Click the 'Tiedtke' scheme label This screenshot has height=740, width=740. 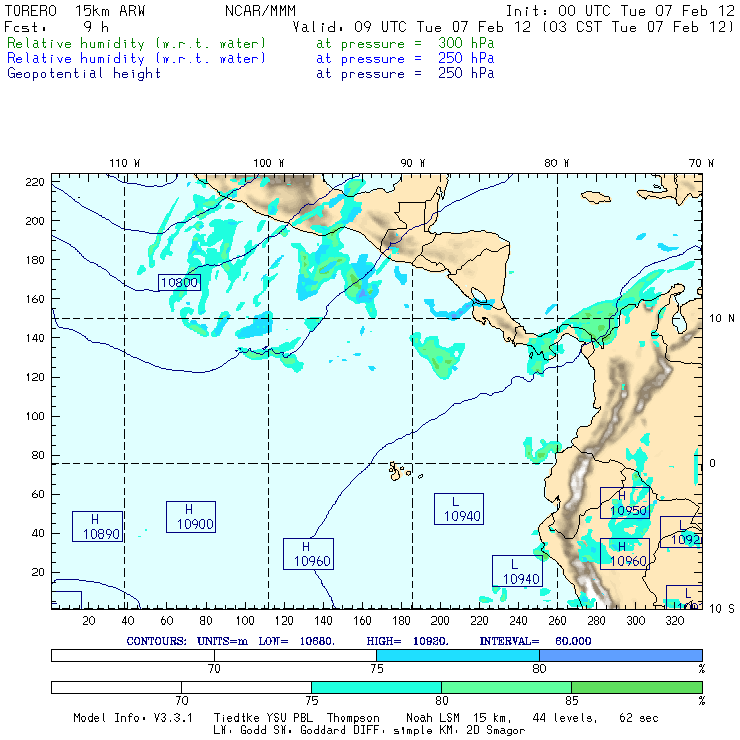coord(236,718)
